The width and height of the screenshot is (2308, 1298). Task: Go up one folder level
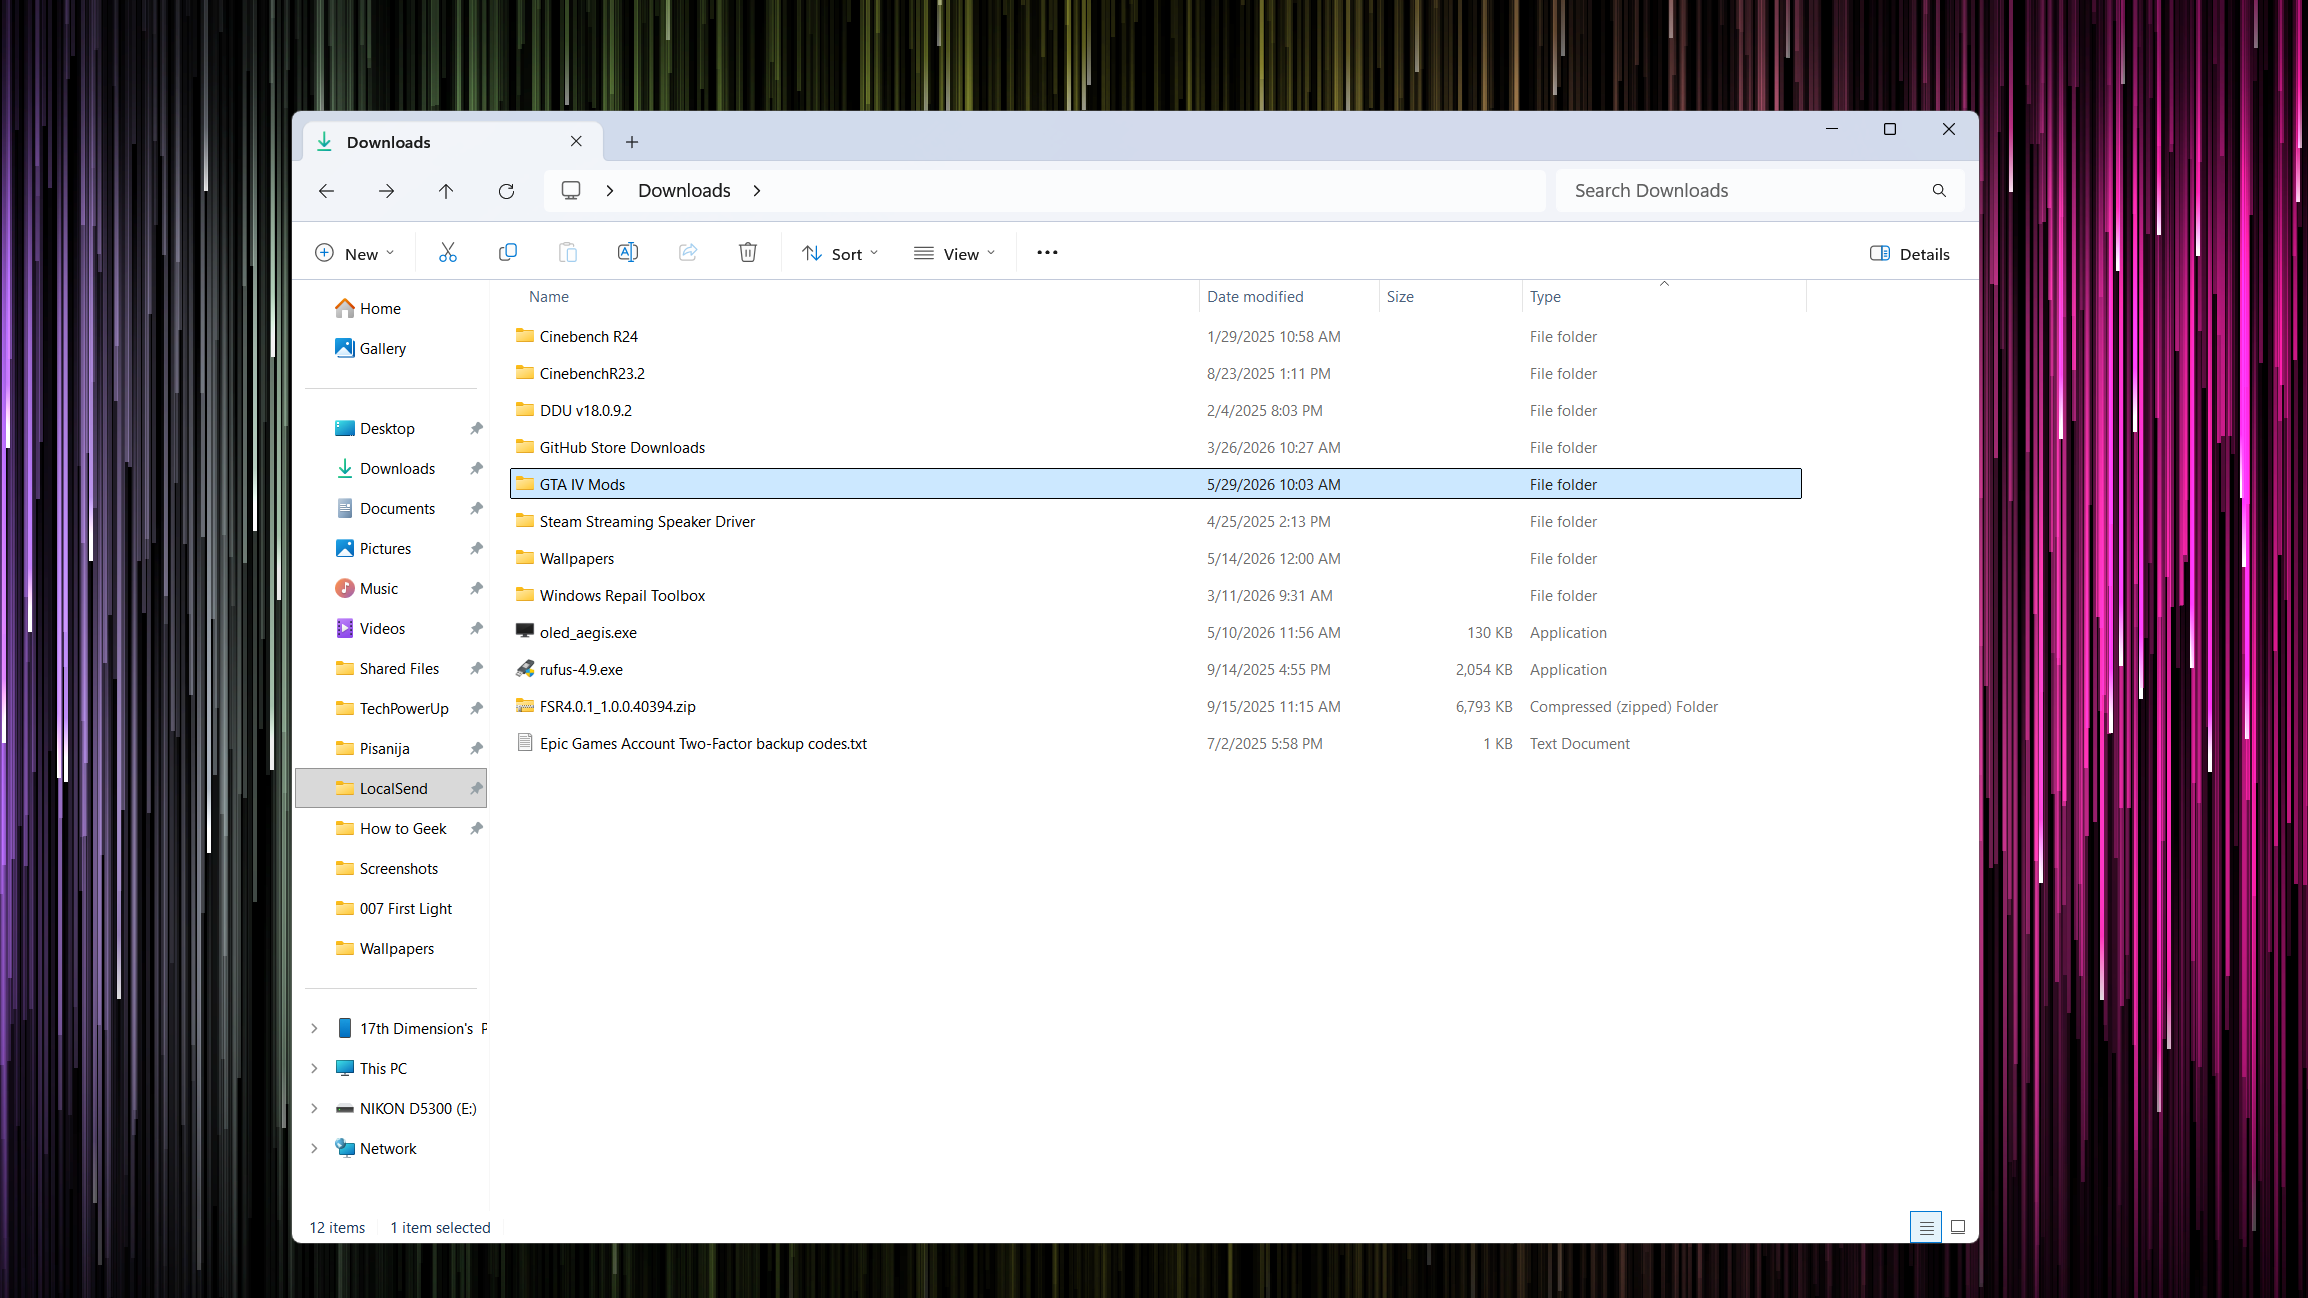pyautogui.click(x=446, y=191)
